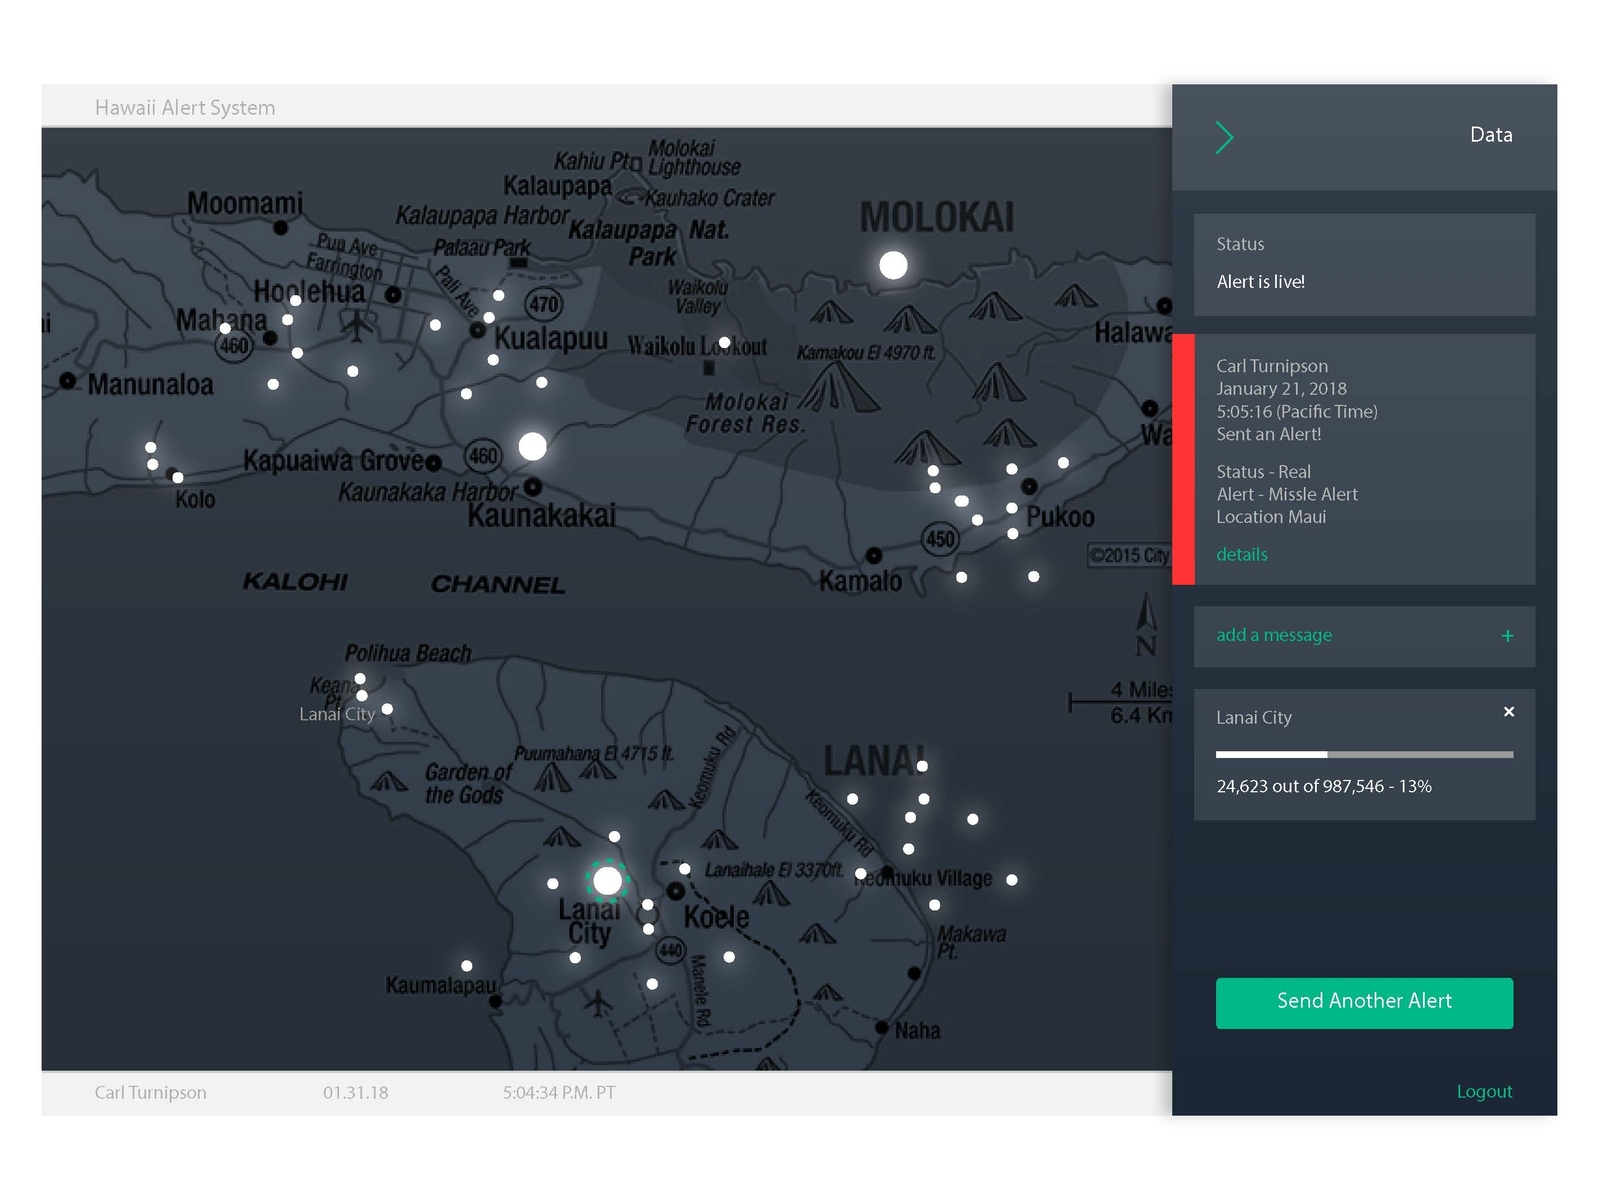Viewport: 1599px width, 1200px height.
Task: Click the Lanai City map tooltip label
Action: 337,714
